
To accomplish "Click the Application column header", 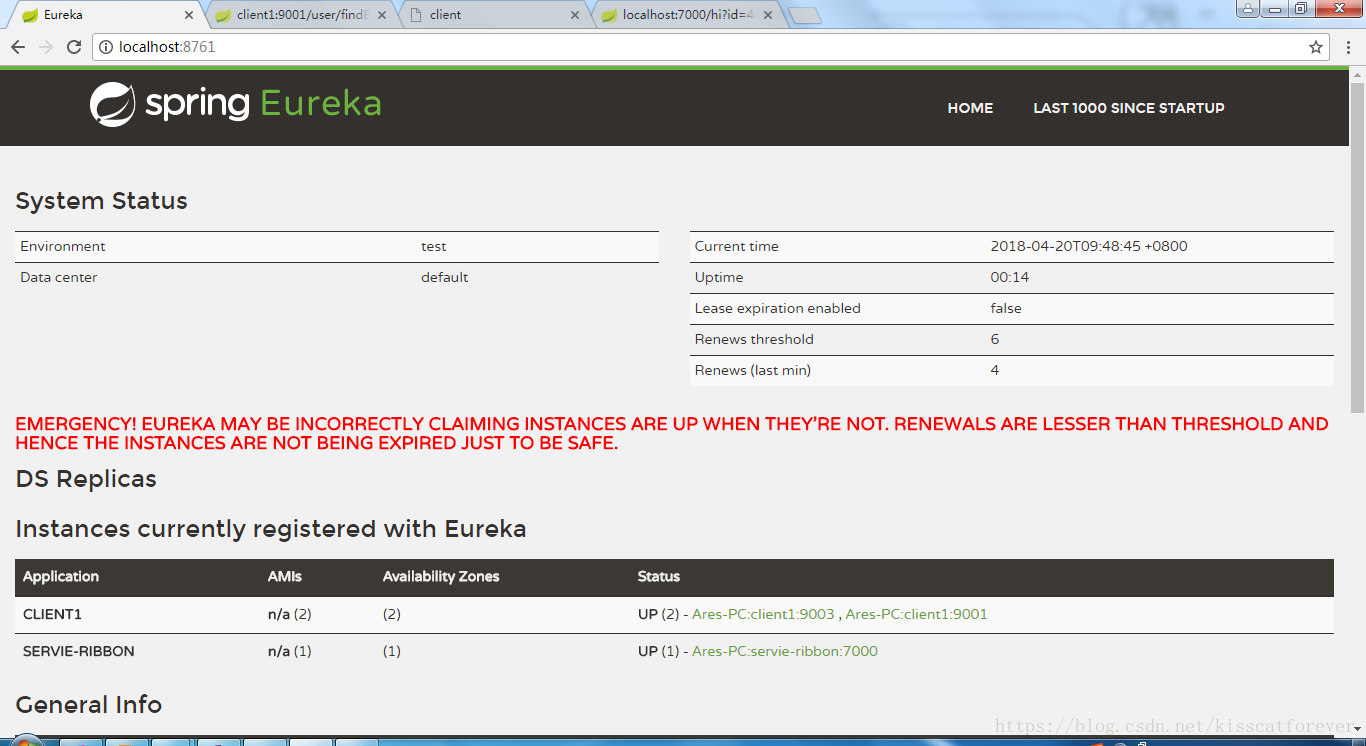I will [61, 576].
